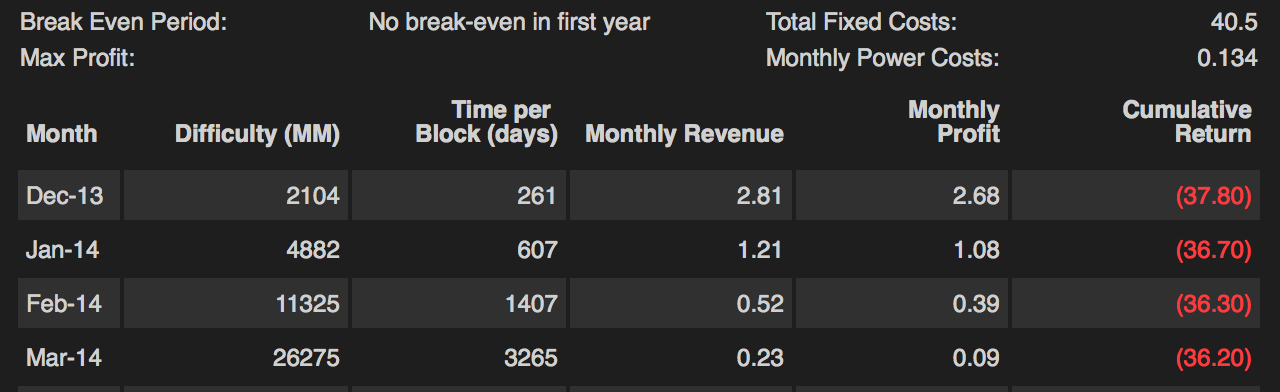
Task: Click the Max Profit label
Action: [x=77, y=58]
